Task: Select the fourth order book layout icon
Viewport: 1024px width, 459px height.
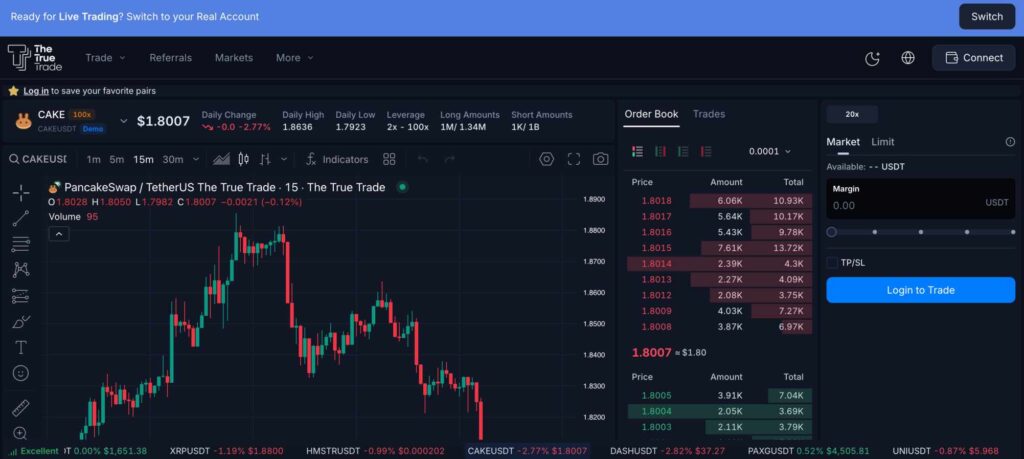Action: click(x=706, y=151)
